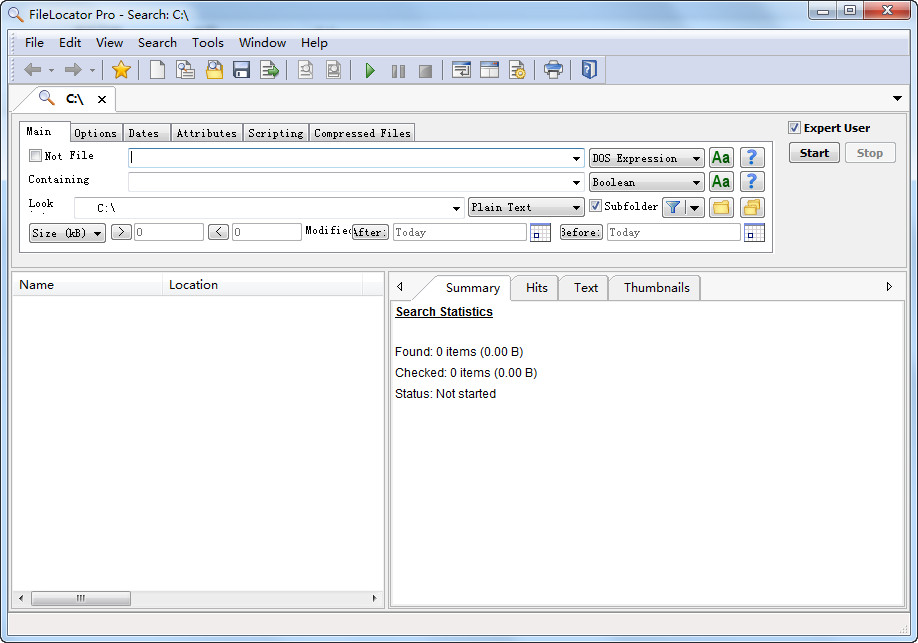Open calendar picker for After date
This screenshot has height=643, width=918.
click(540, 232)
